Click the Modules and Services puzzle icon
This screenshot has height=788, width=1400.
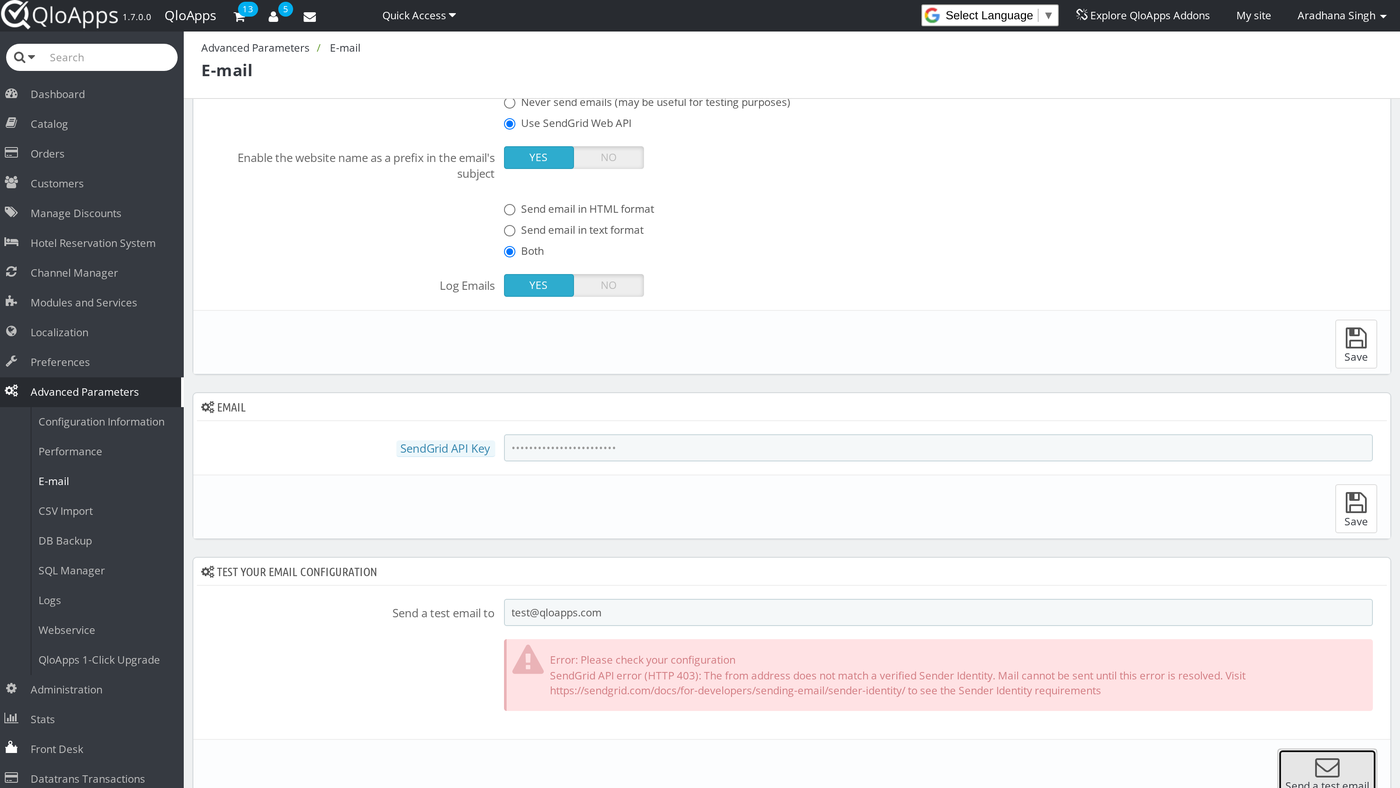pyautogui.click(x=12, y=302)
